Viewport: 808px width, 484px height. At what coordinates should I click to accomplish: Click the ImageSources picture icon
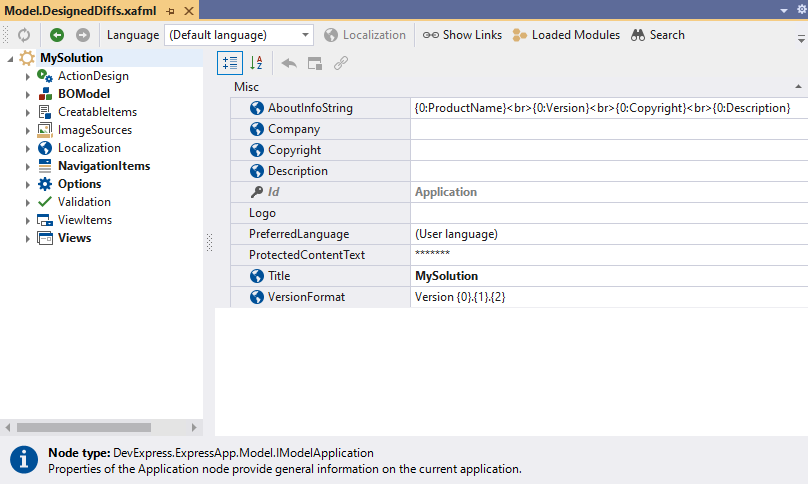tap(45, 130)
